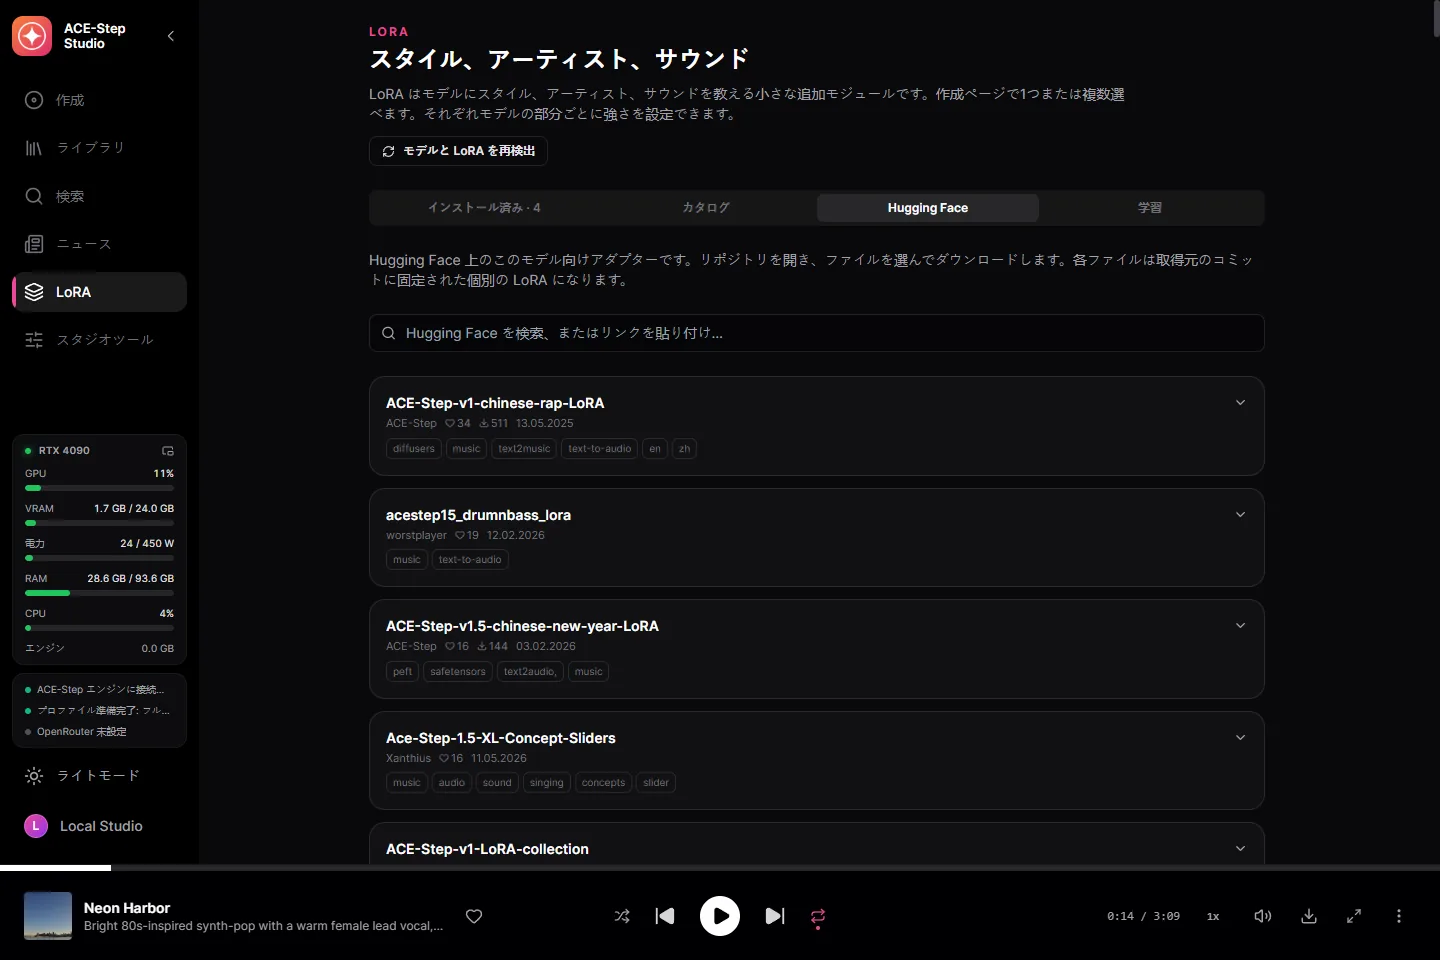
Task: Open スタジオツール from the sidebar
Action: 99,340
